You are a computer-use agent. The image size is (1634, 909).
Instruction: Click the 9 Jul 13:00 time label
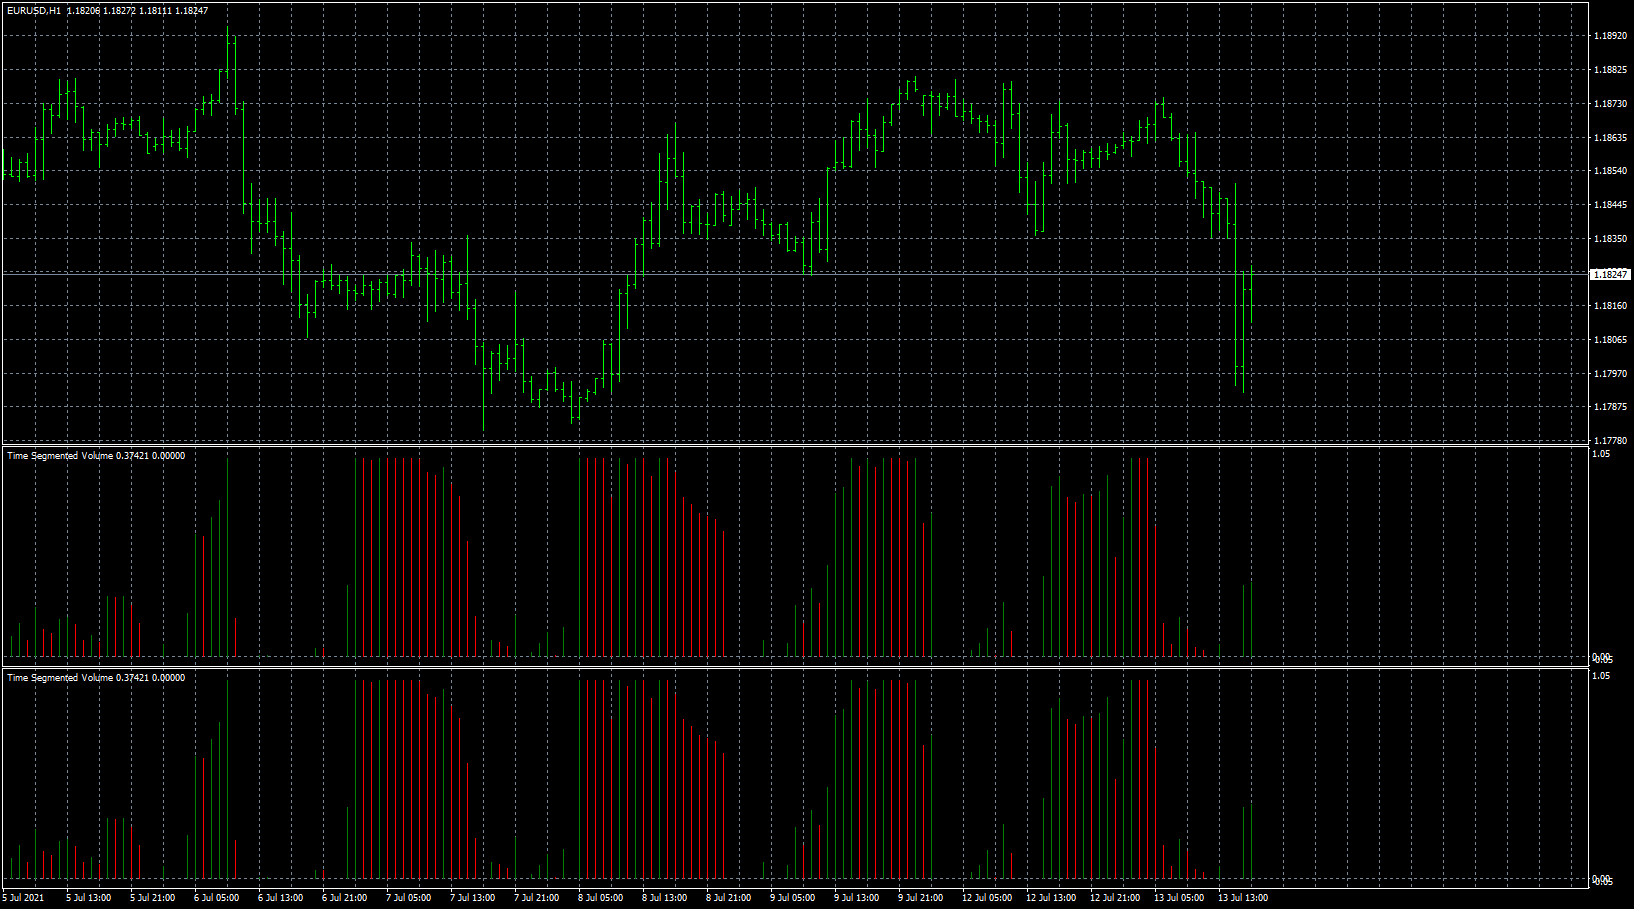point(857,898)
